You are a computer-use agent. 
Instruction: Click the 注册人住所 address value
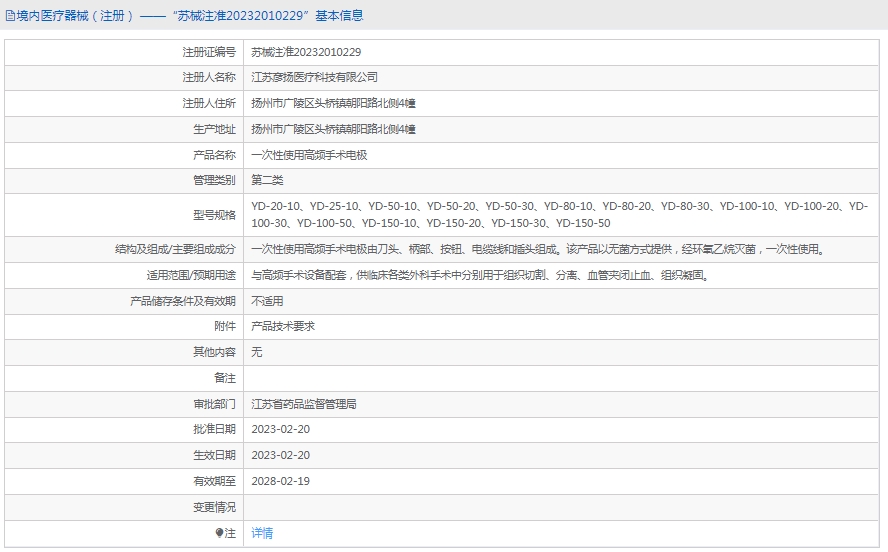click(x=333, y=104)
